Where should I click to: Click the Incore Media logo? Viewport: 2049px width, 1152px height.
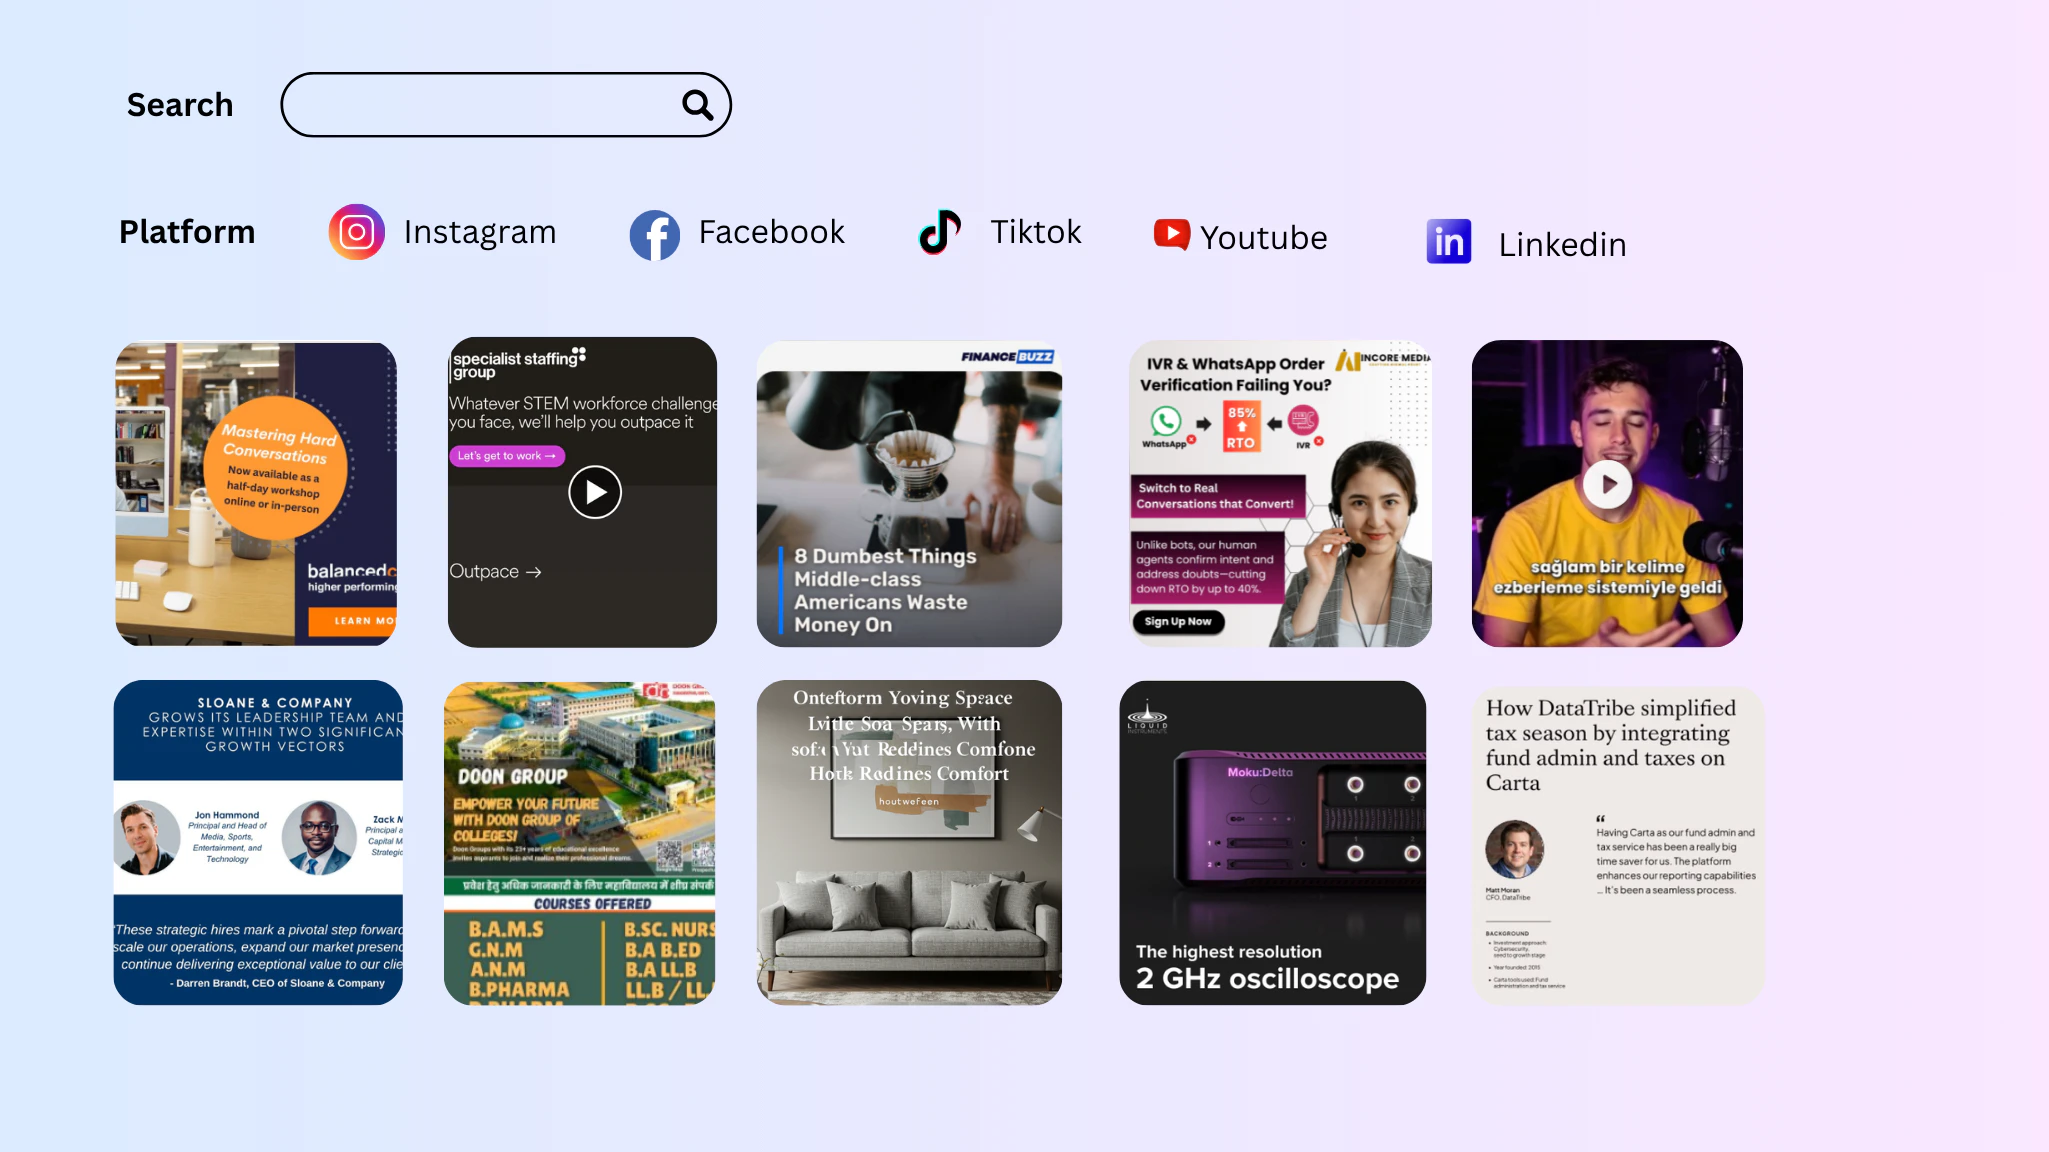(1383, 359)
